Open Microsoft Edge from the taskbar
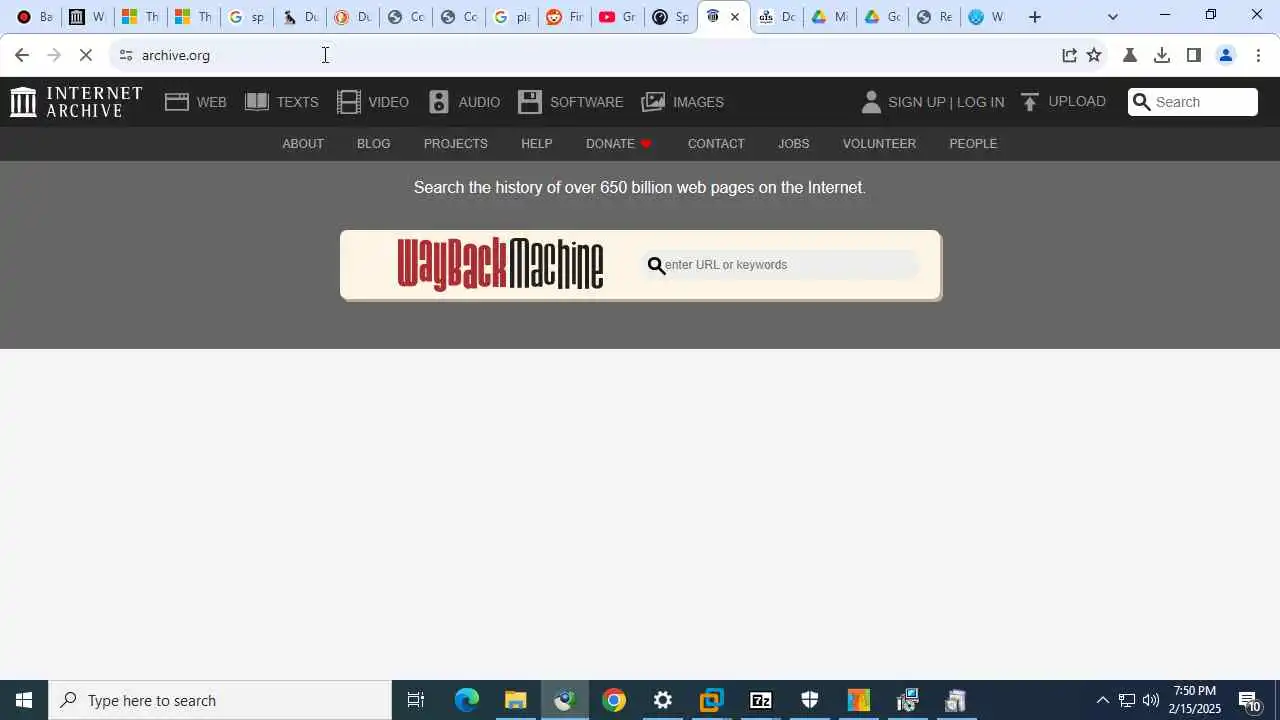The width and height of the screenshot is (1280, 720). (x=467, y=700)
